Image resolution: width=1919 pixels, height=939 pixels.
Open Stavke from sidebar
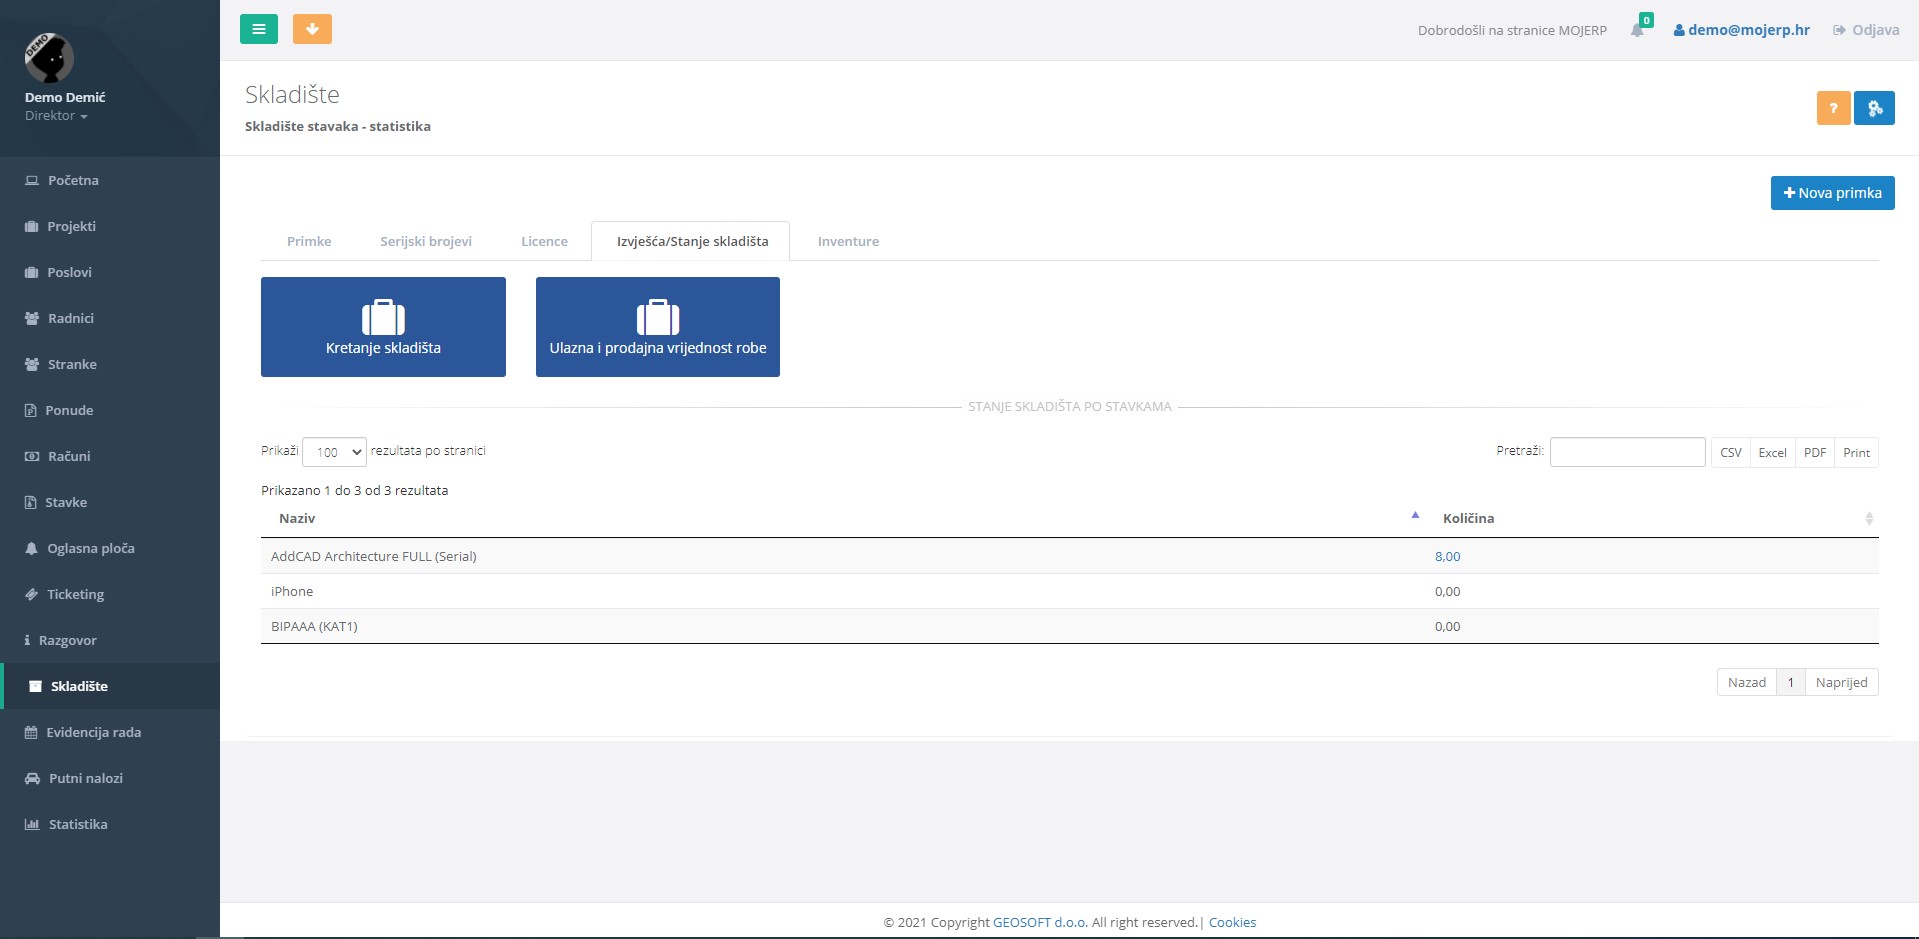point(110,502)
